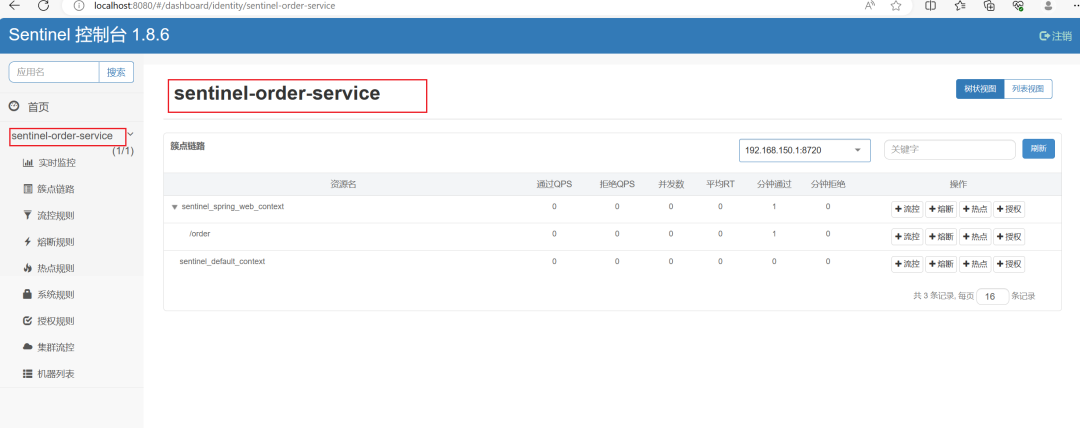Click the site info icon in address bar
The width and height of the screenshot is (1080, 428).
79,6
